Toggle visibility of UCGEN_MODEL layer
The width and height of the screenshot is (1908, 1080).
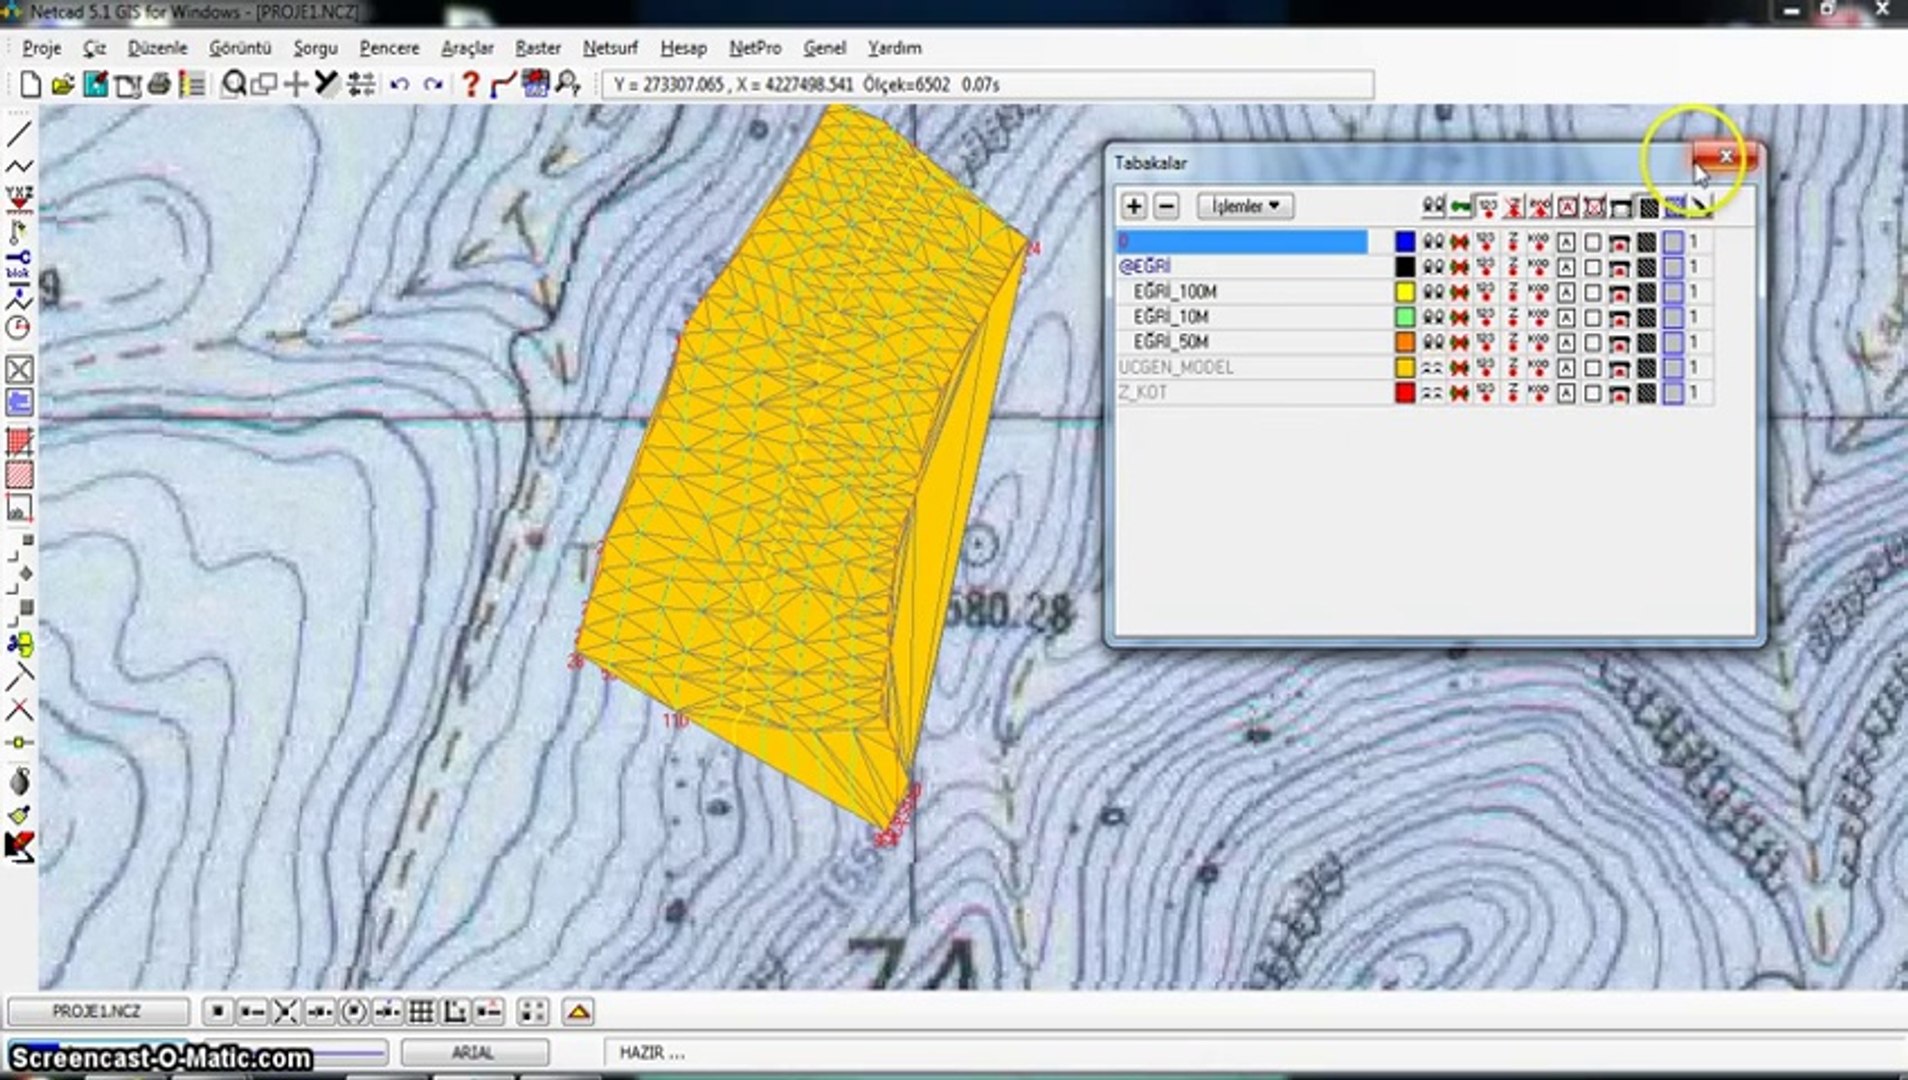coord(1432,368)
